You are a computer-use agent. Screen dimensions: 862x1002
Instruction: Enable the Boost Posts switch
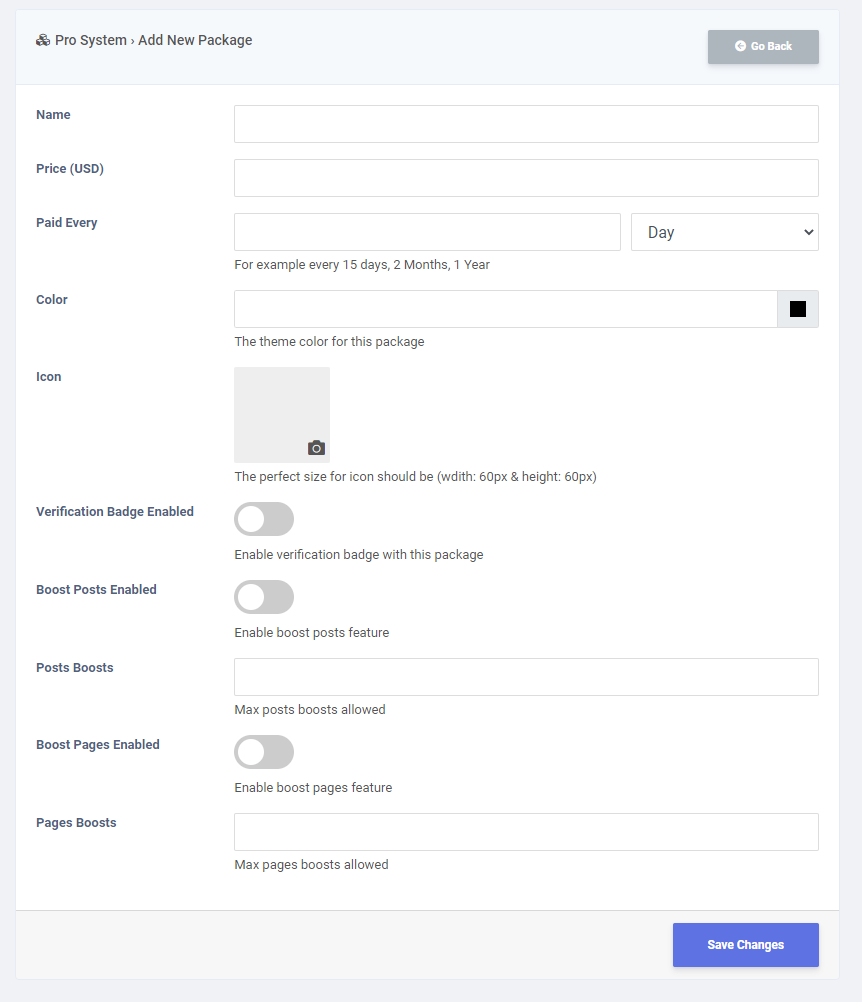pos(264,597)
